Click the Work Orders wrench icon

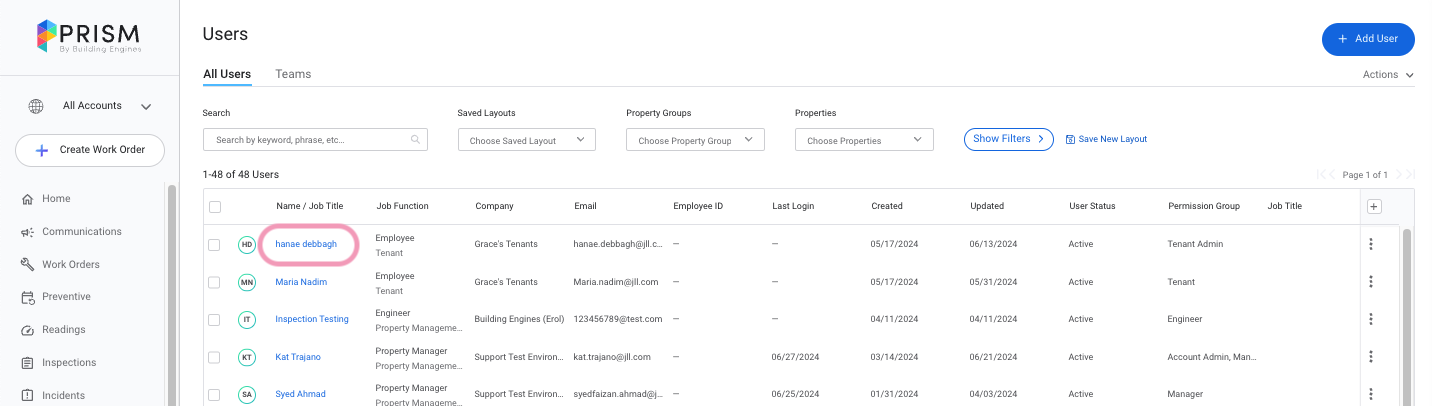(x=28, y=265)
